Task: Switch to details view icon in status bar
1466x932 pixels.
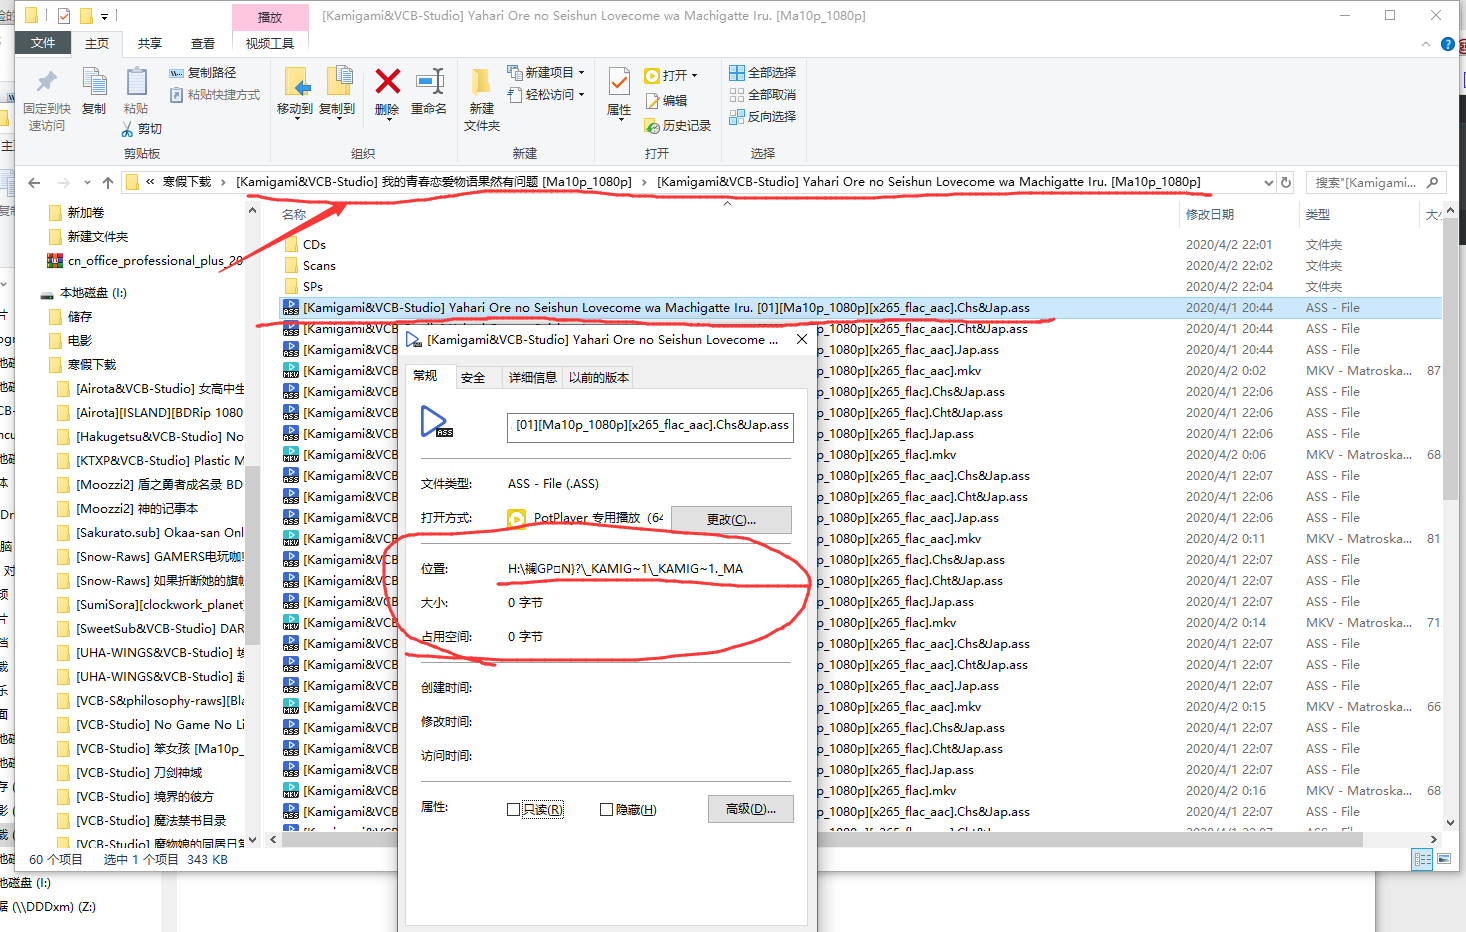Action: click(1422, 859)
